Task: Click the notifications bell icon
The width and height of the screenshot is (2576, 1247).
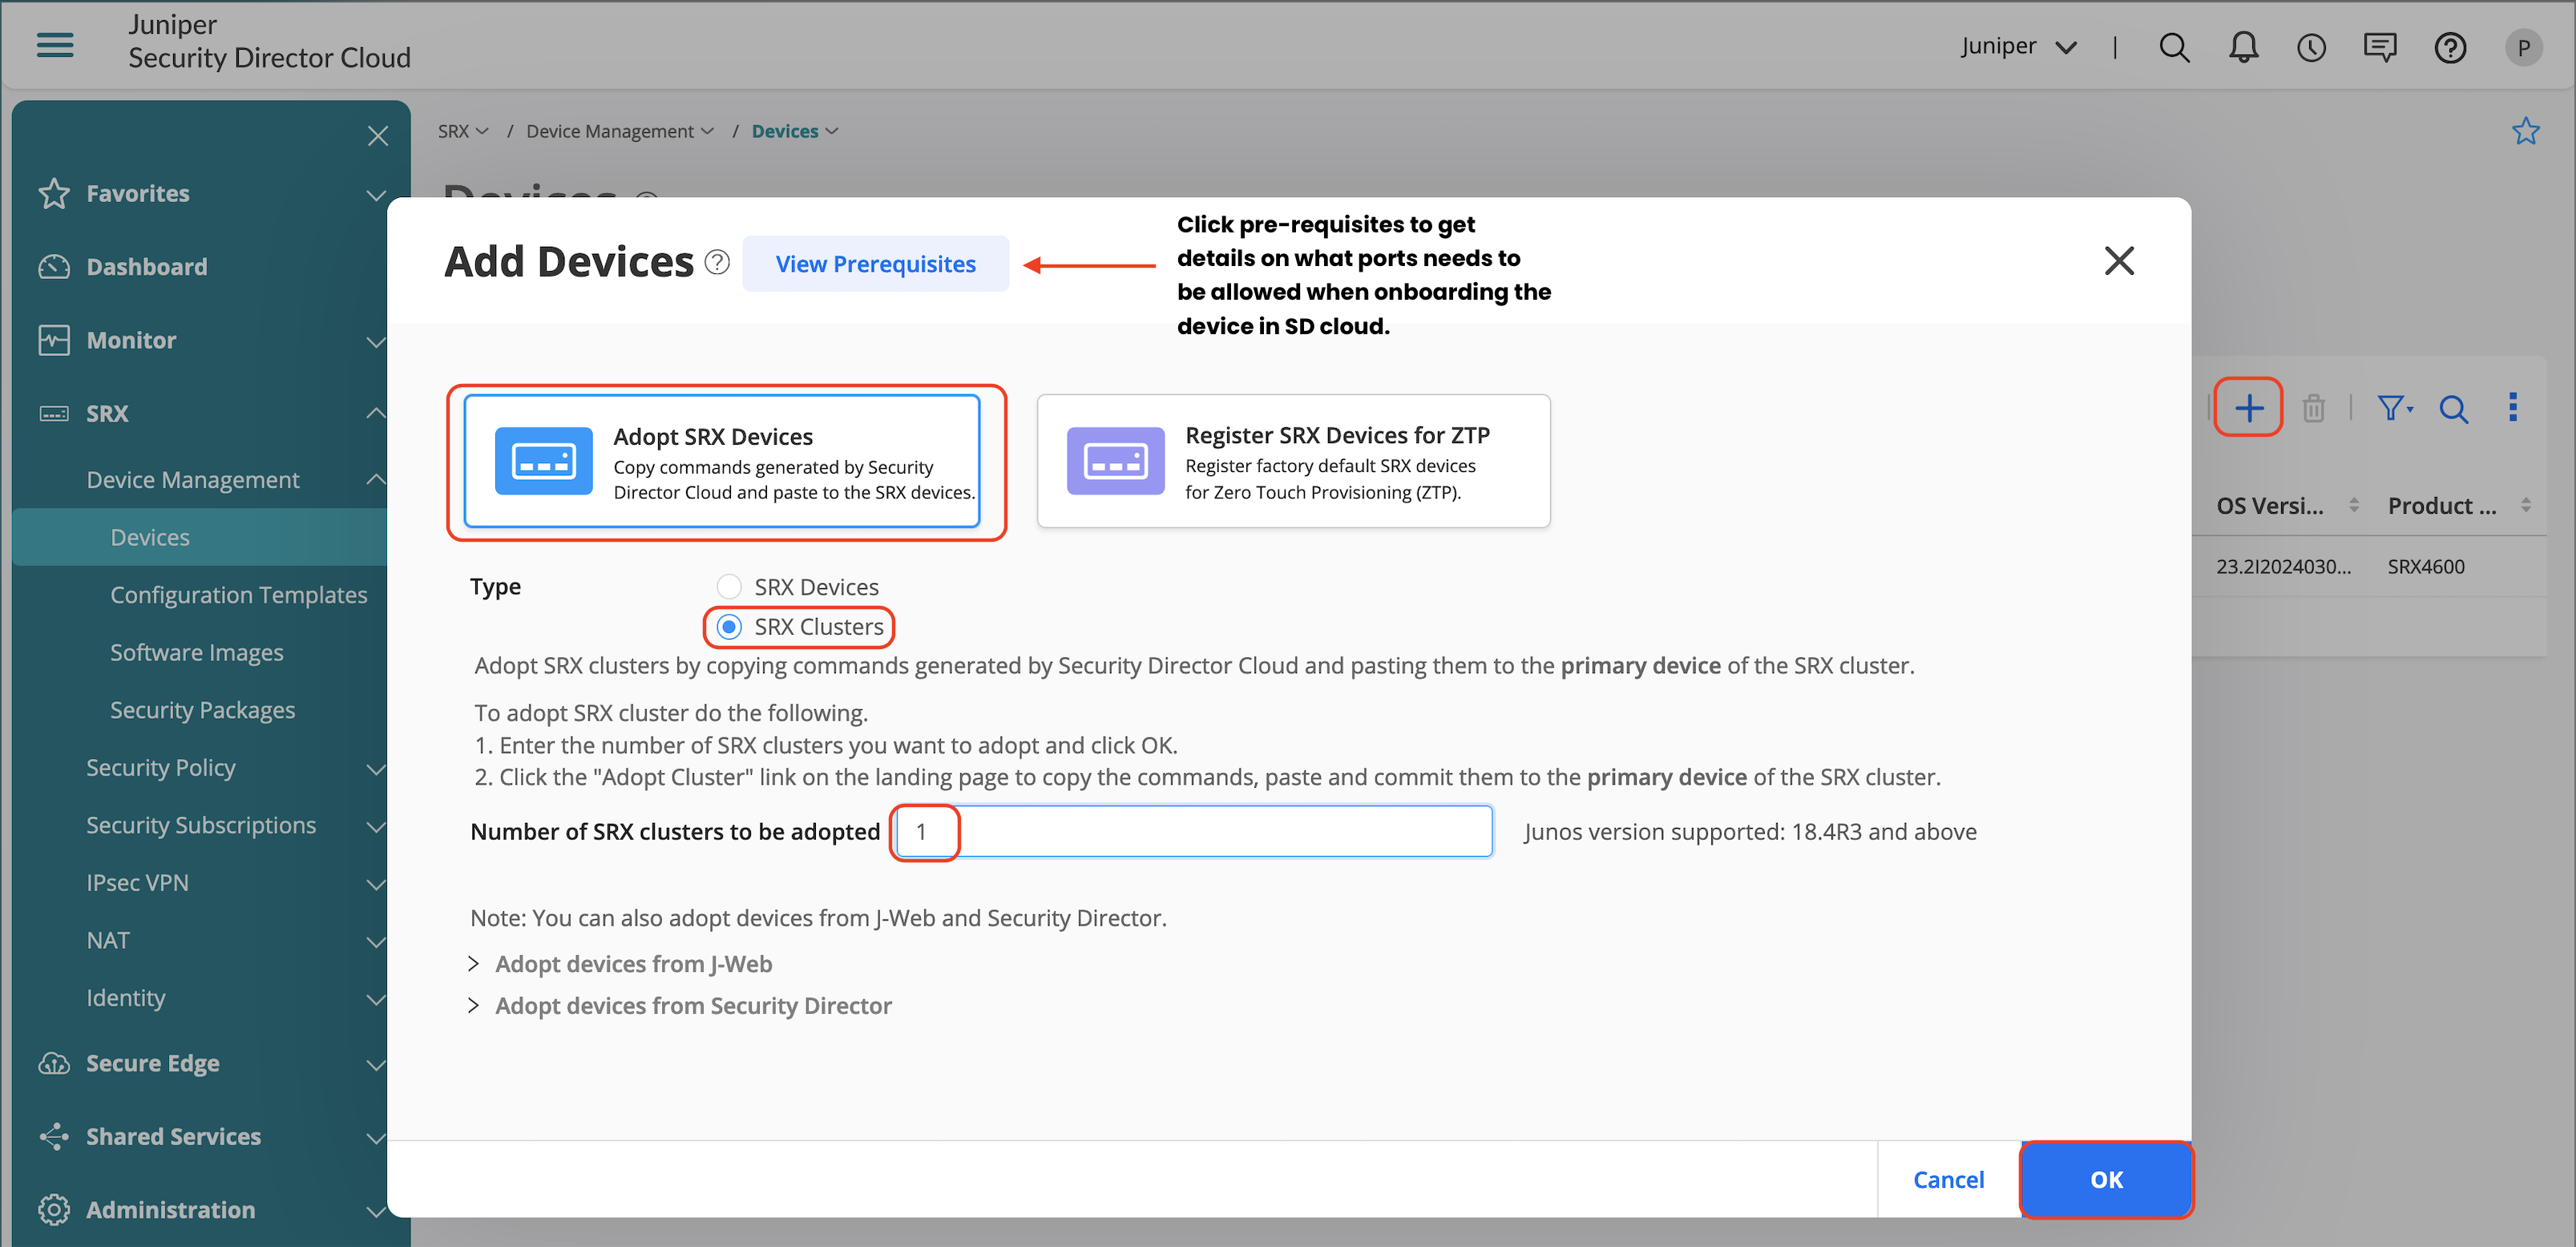Action: pos(2243,47)
